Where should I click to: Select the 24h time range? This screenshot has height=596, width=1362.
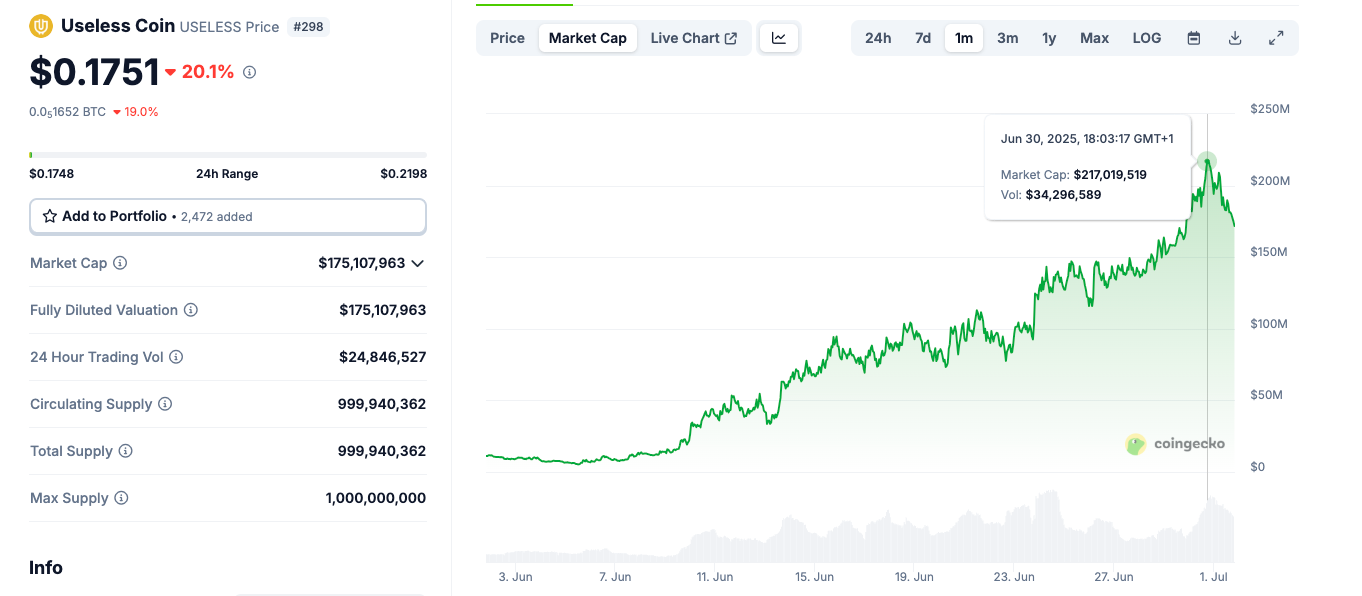point(877,38)
